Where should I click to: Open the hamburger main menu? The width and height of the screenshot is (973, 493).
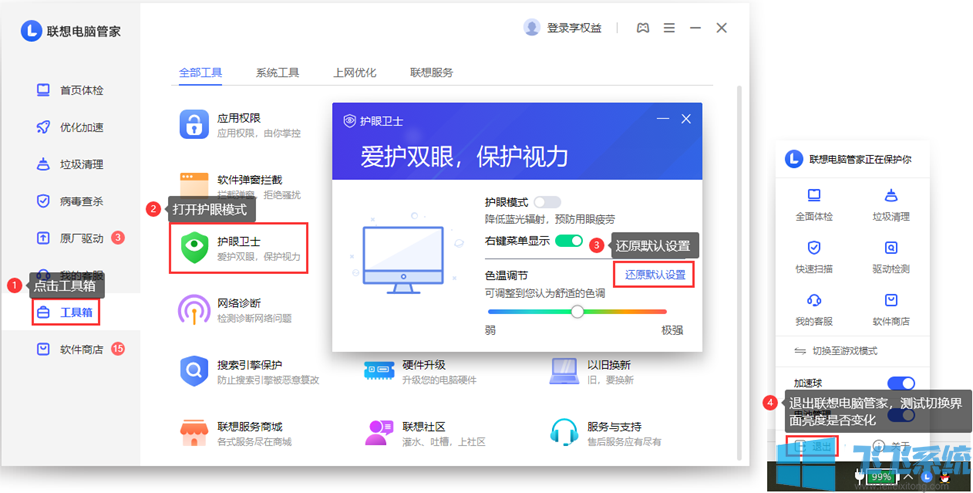point(669,28)
